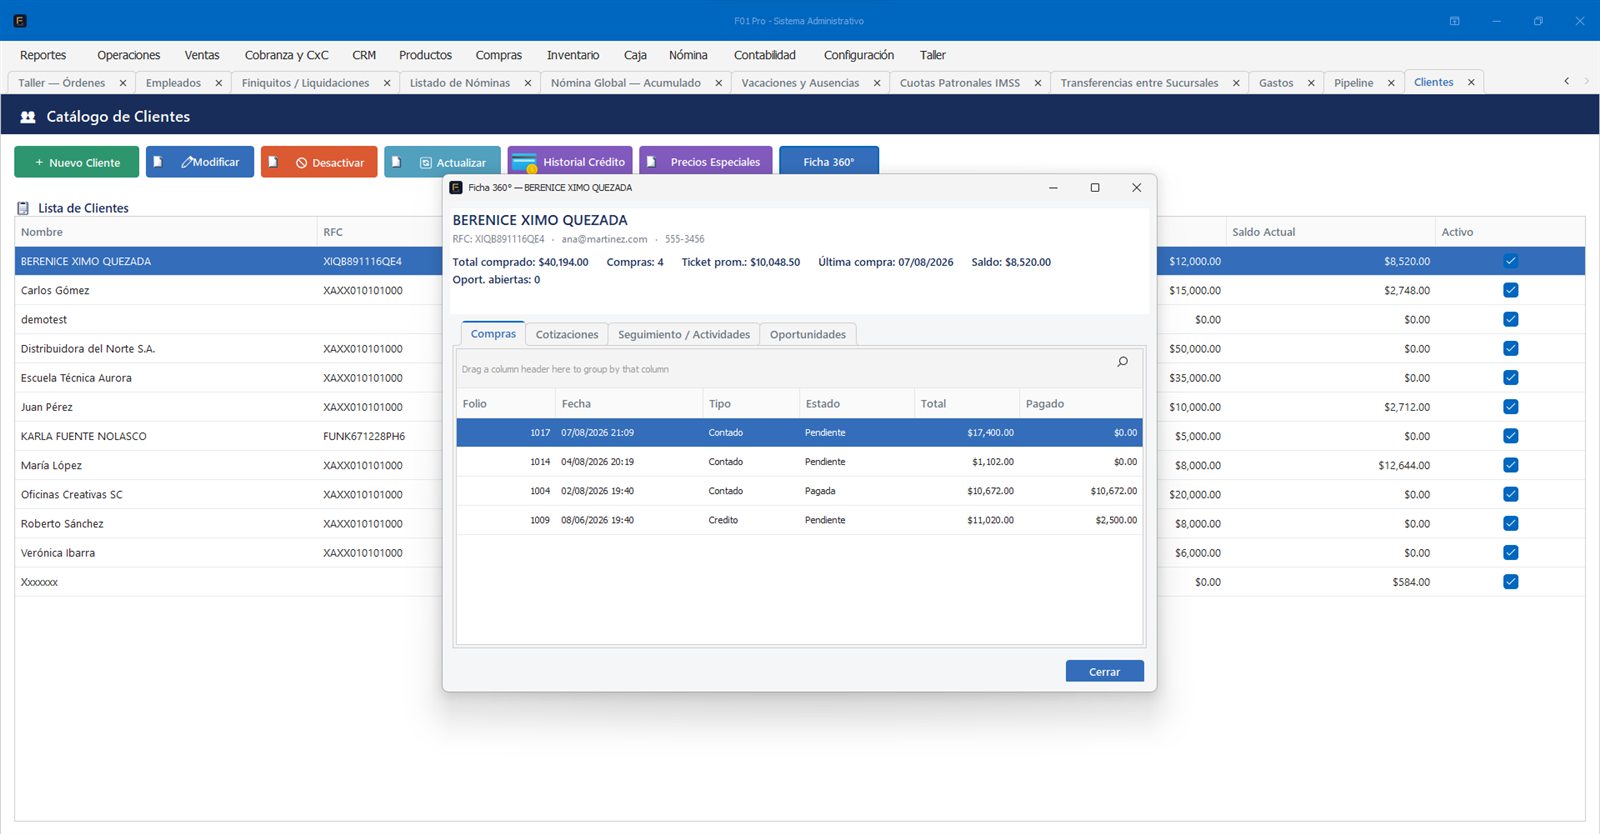This screenshot has height=834, width=1600.
Task: Close the Vacaciones y Ausencias tab
Action: click(877, 83)
